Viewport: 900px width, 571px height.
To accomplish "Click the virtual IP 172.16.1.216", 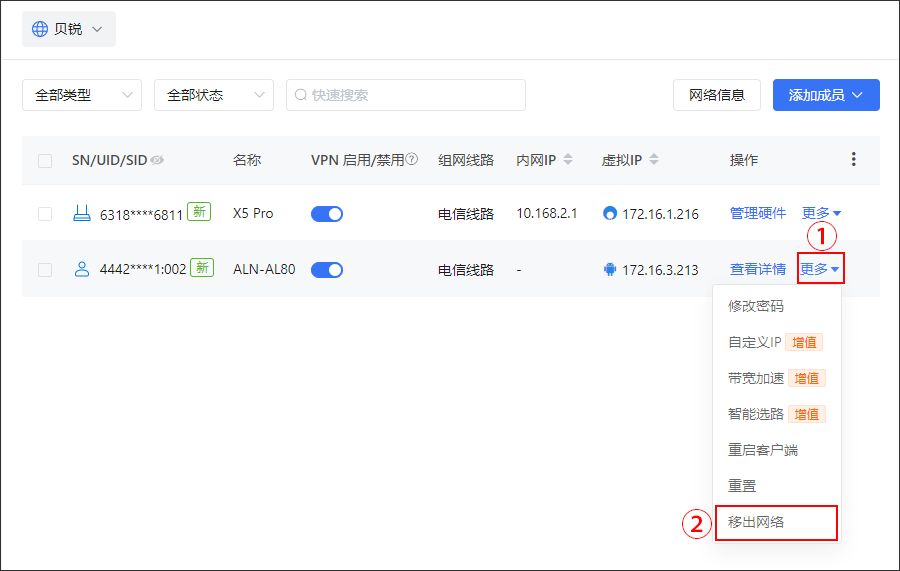I will [x=661, y=214].
